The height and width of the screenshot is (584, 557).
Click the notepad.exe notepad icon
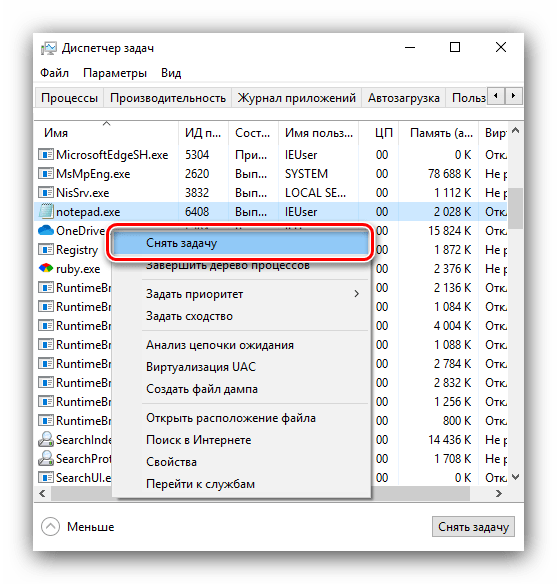point(46,211)
